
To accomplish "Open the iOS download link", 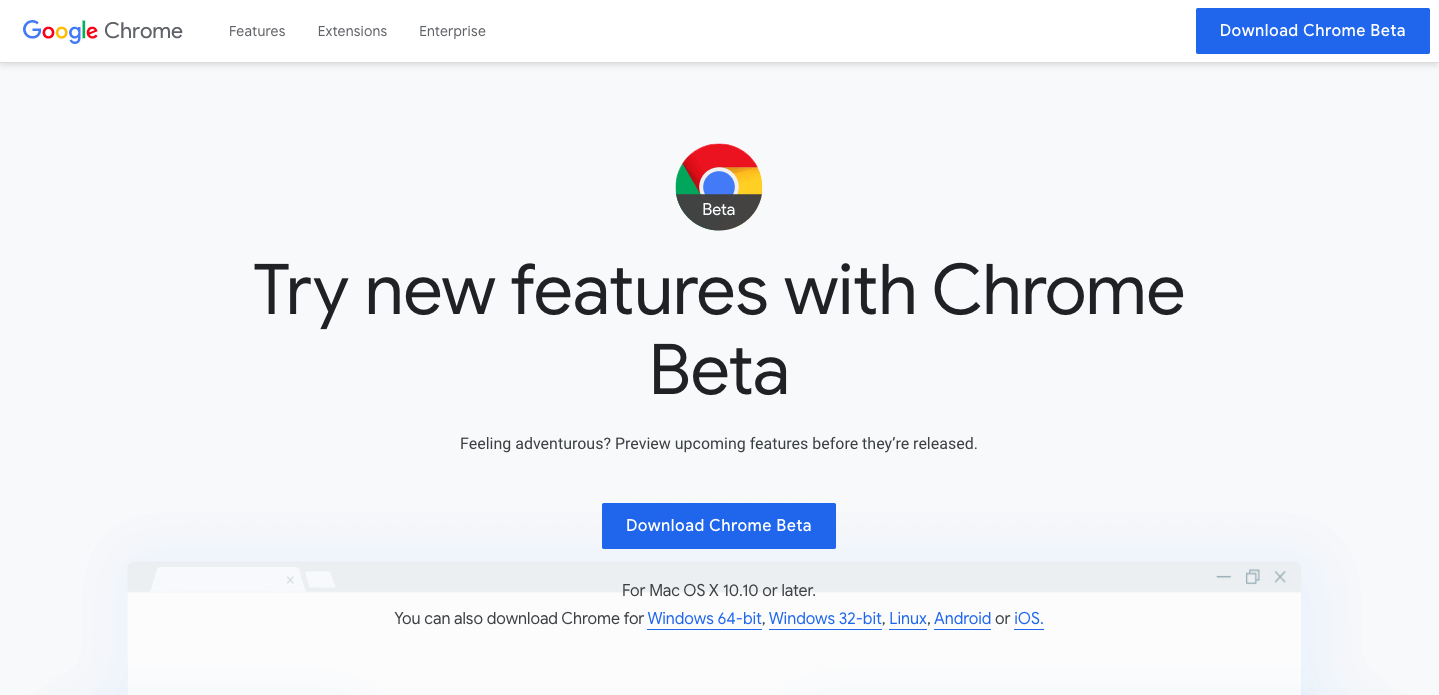I will point(1028,618).
